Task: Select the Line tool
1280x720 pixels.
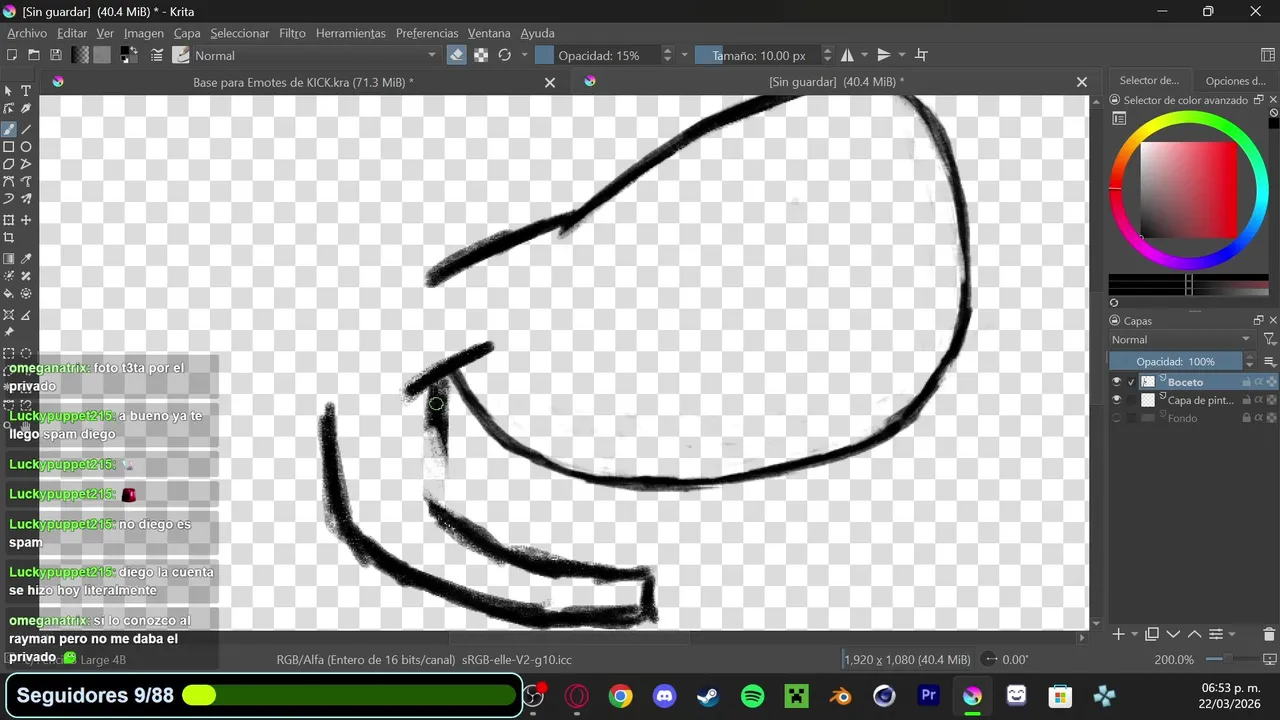Action: (x=26, y=130)
